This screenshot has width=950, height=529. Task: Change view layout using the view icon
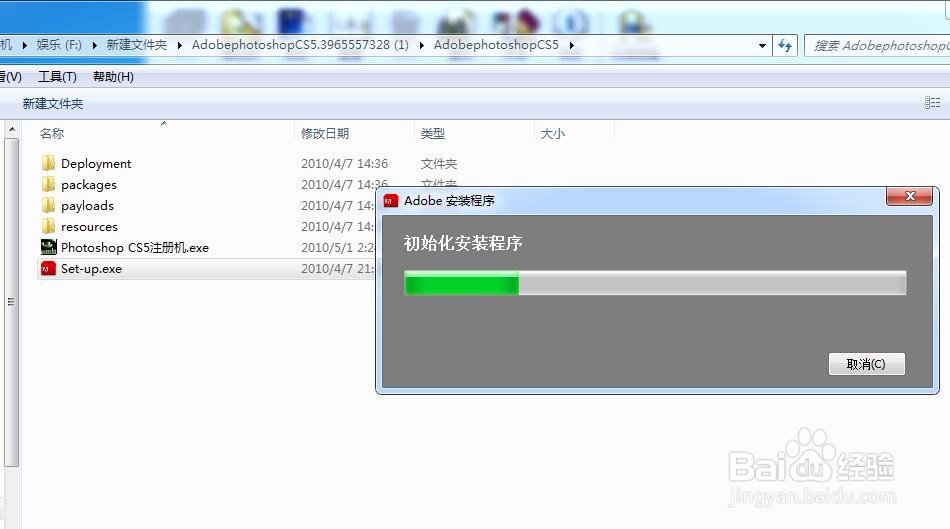[932, 103]
